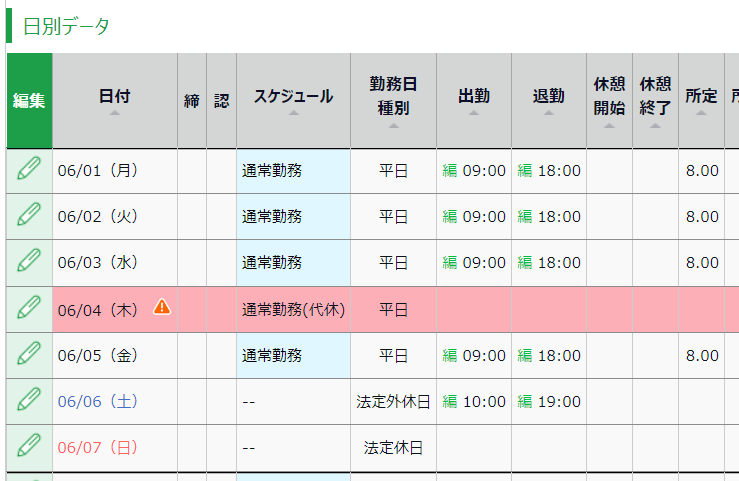Select 通常勤務(代休) schedule cell
The height and width of the screenshot is (481, 739).
[293, 310]
